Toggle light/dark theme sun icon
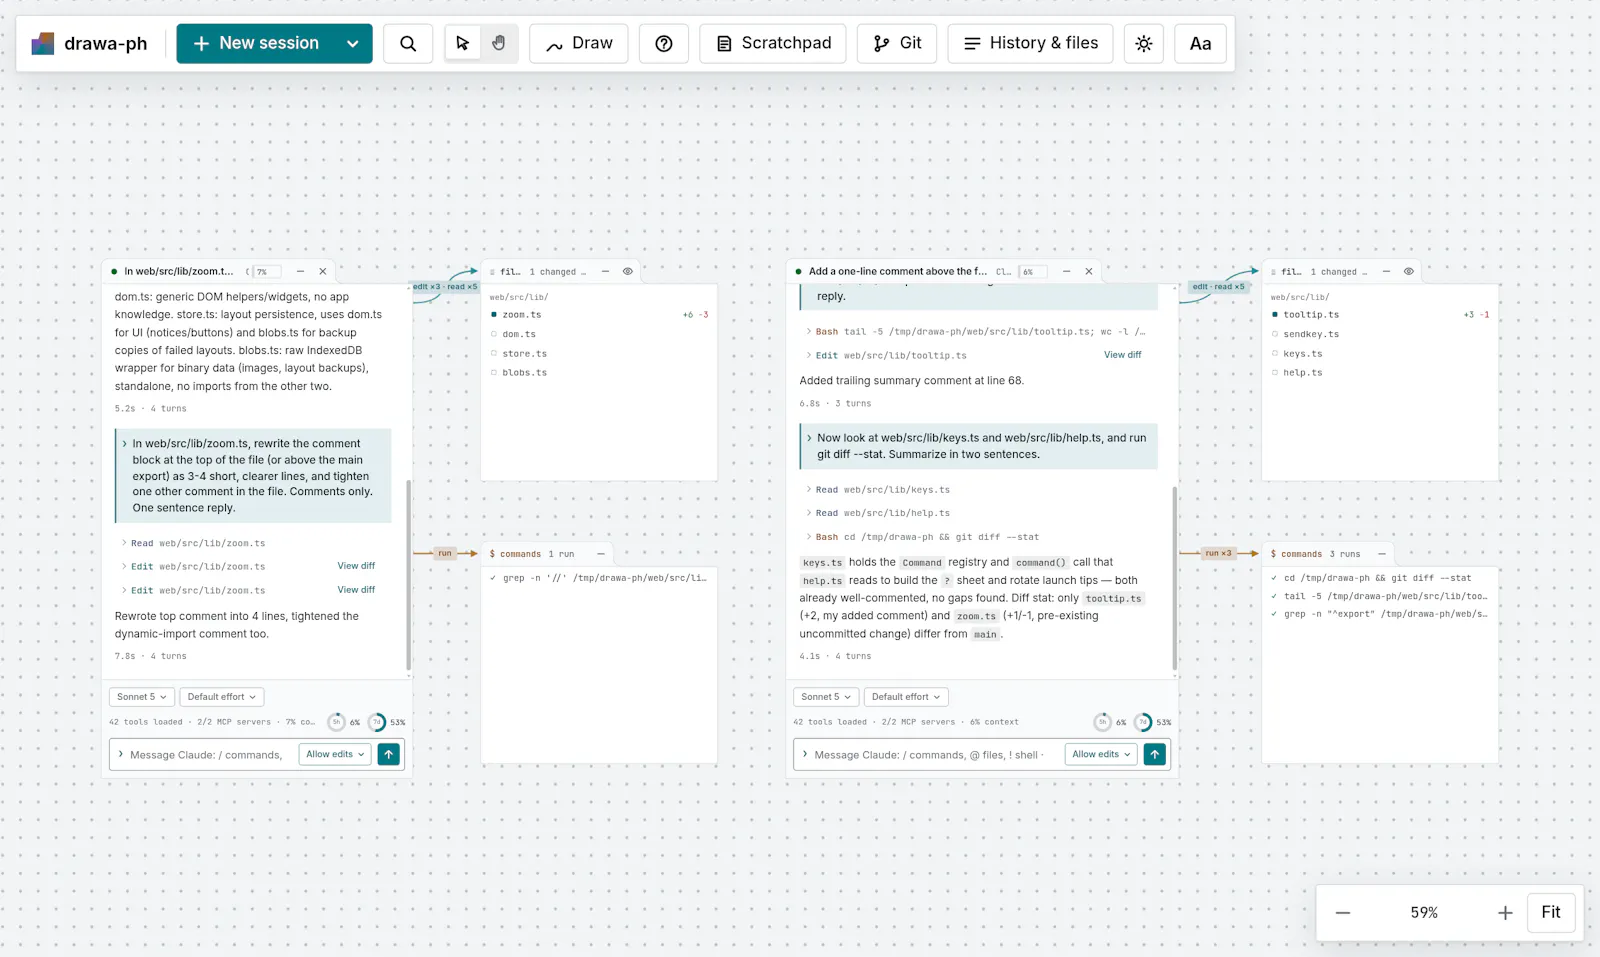 click(x=1144, y=43)
